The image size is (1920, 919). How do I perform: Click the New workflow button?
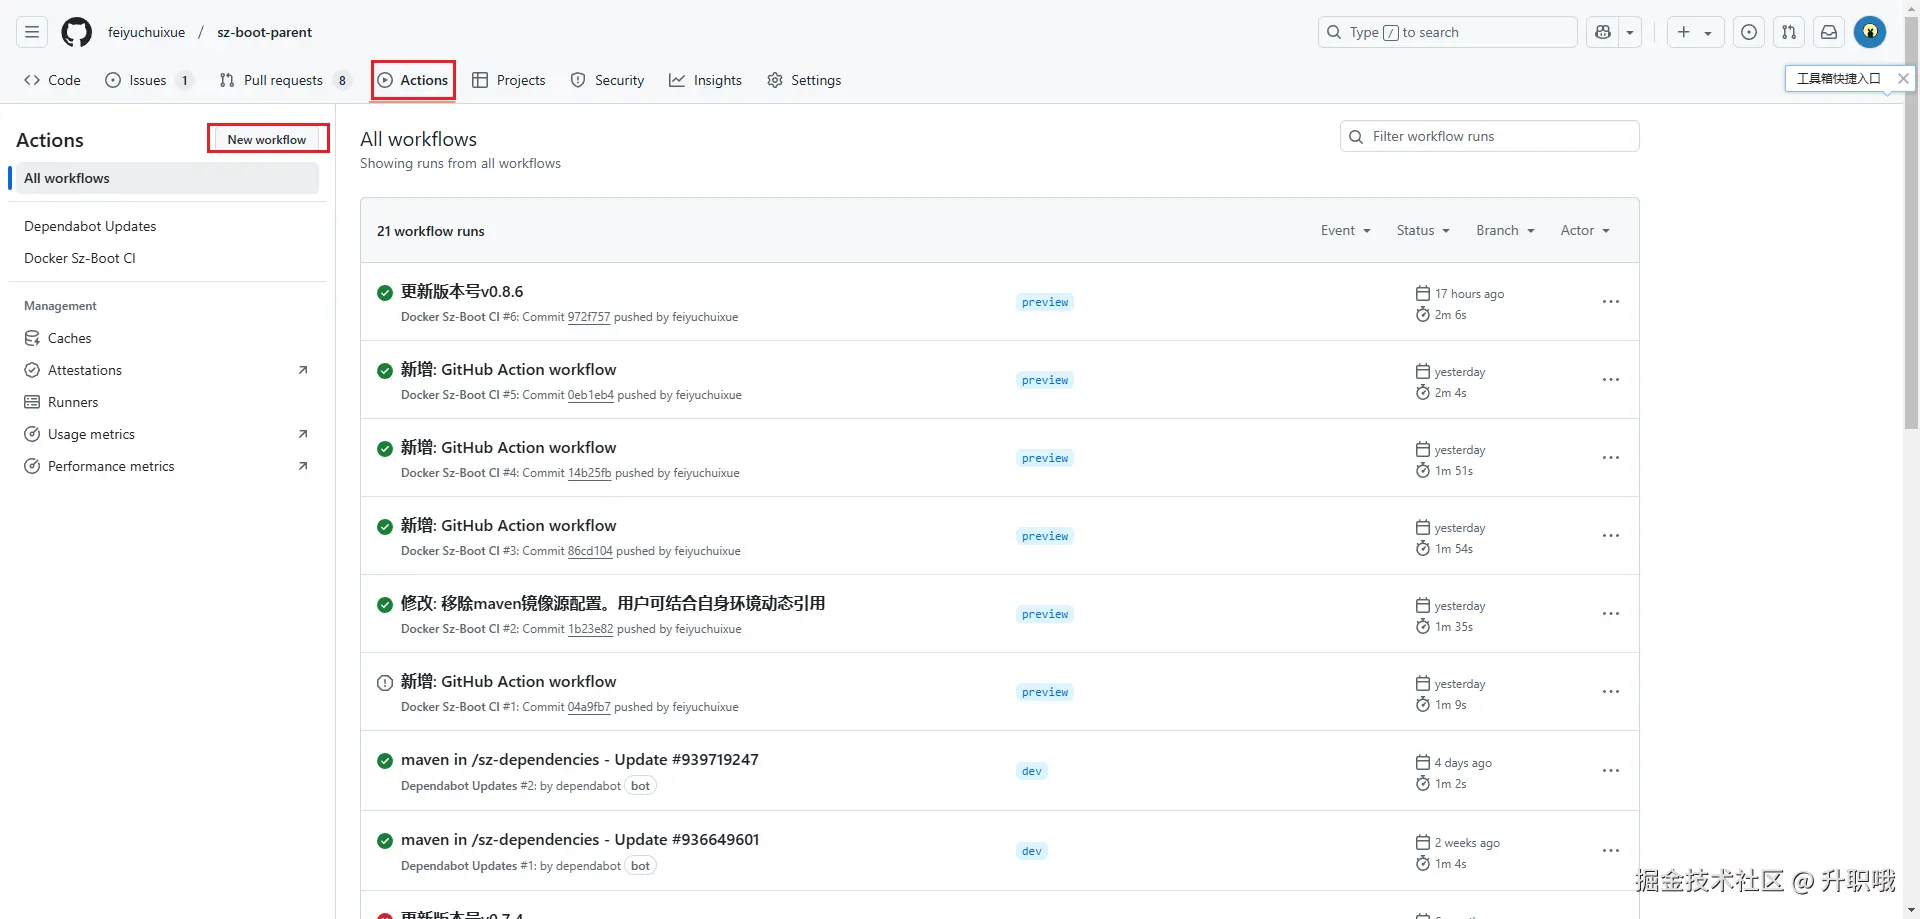pyautogui.click(x=267, y=139)
